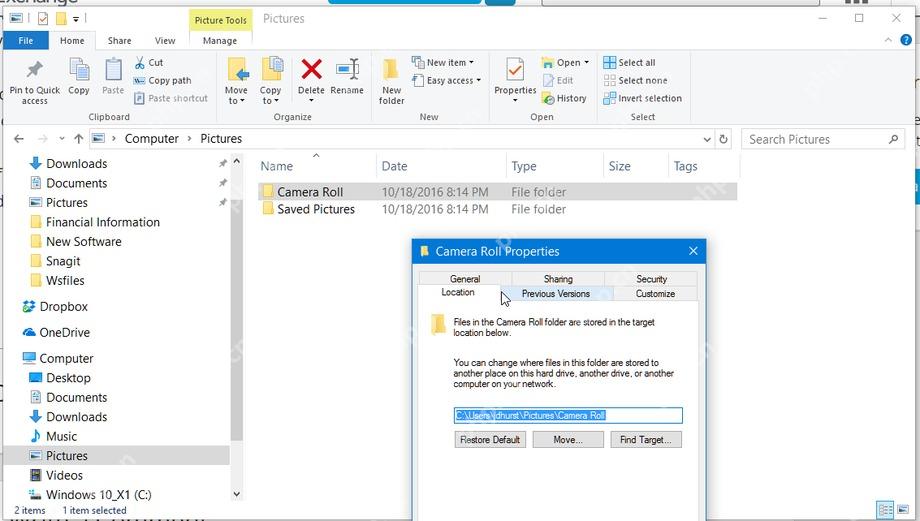Click the Search Pictures box
Screen dimensions: 920x521
[822, 140]
